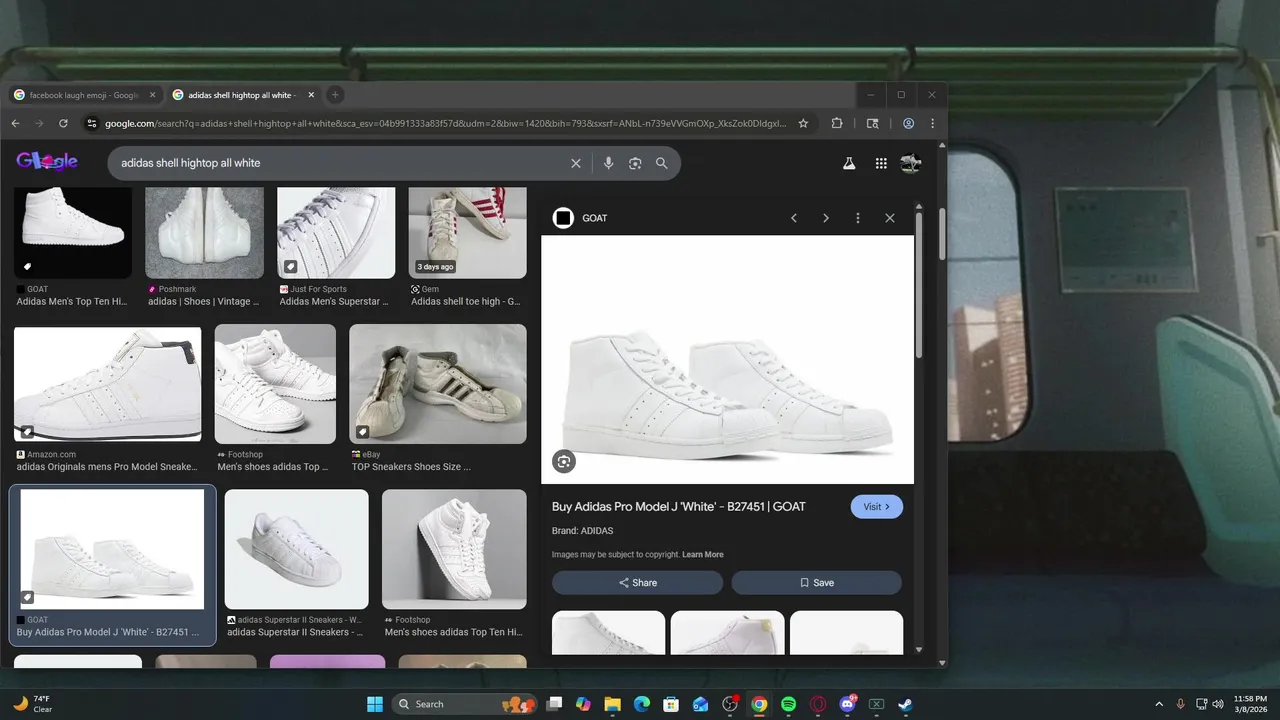Open the Gem adidas shell toe high thumbnail
This screenshot has height=720, width=1280.
click(467, 232)
